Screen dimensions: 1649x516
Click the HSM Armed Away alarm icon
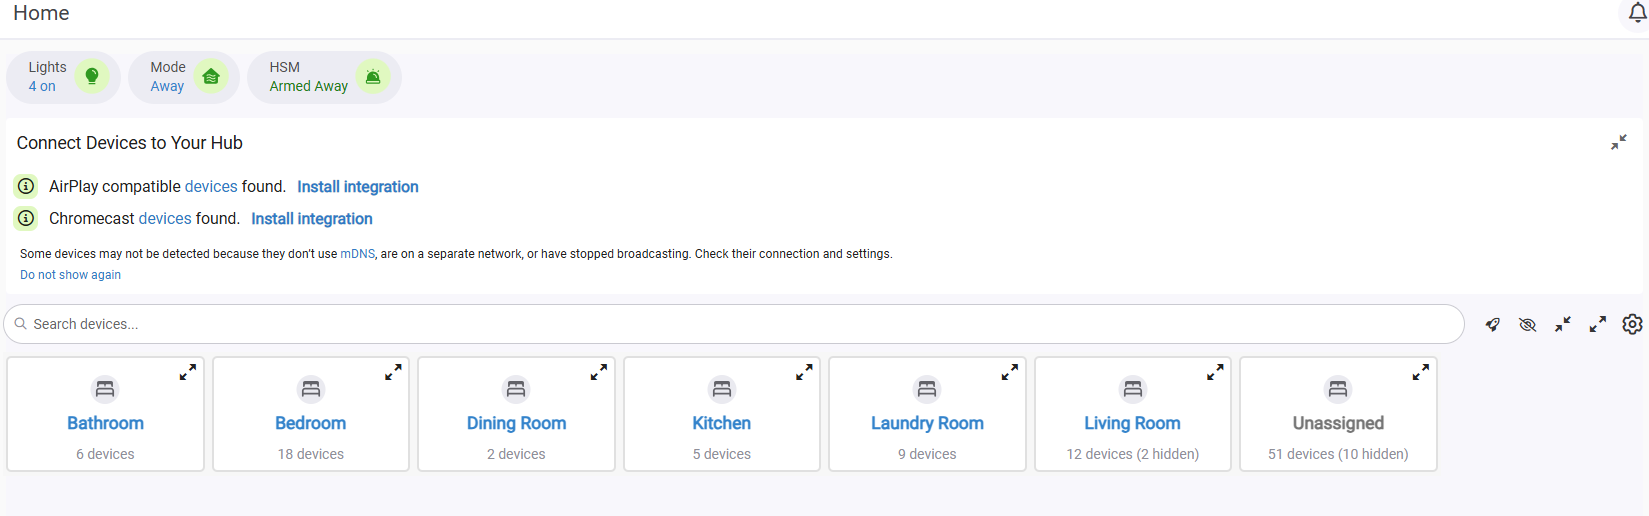(x=373, y=76)
